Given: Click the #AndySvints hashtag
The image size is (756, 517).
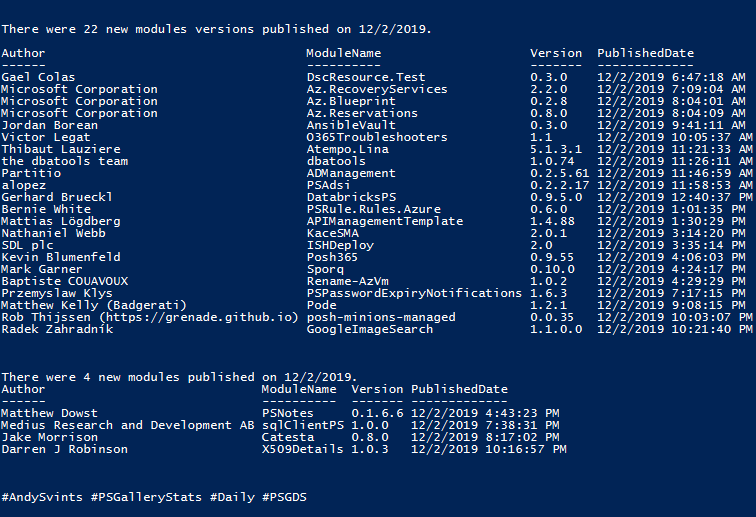Looking at the screenshot, I should (42, 497).
